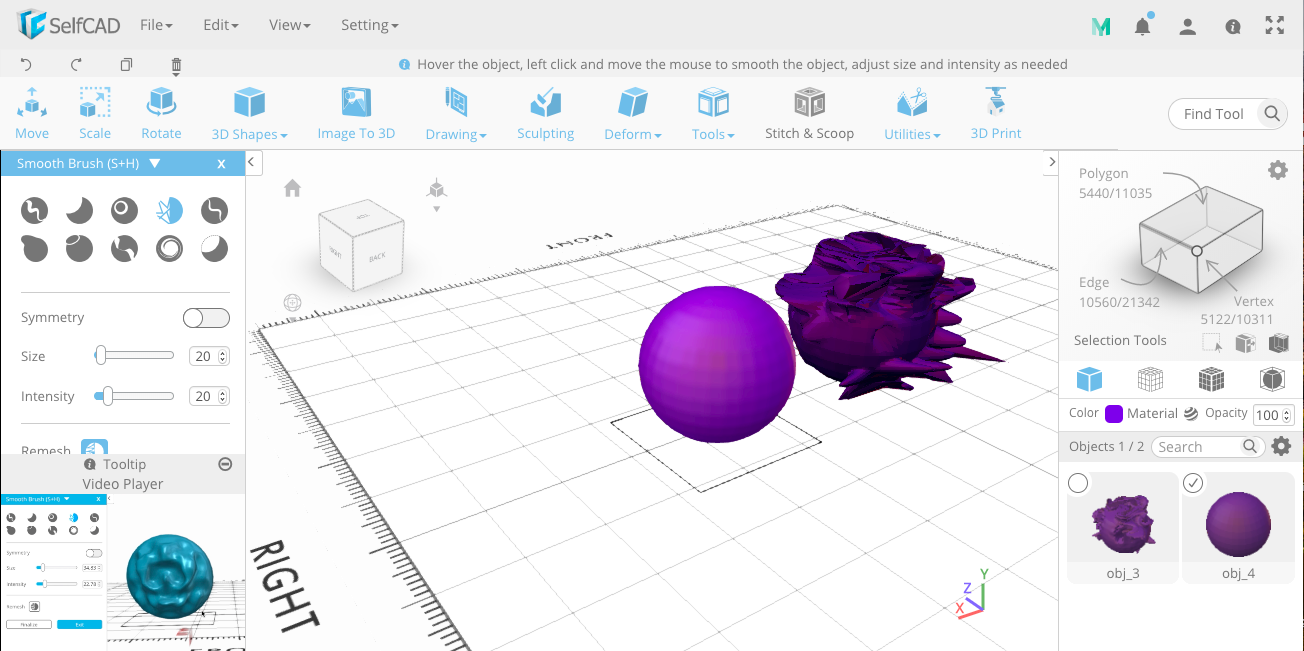Screen dimensions: 1304x651
Task: Open the objects list settings gear
Action: pyautogui.click(x=1281, y=446)
